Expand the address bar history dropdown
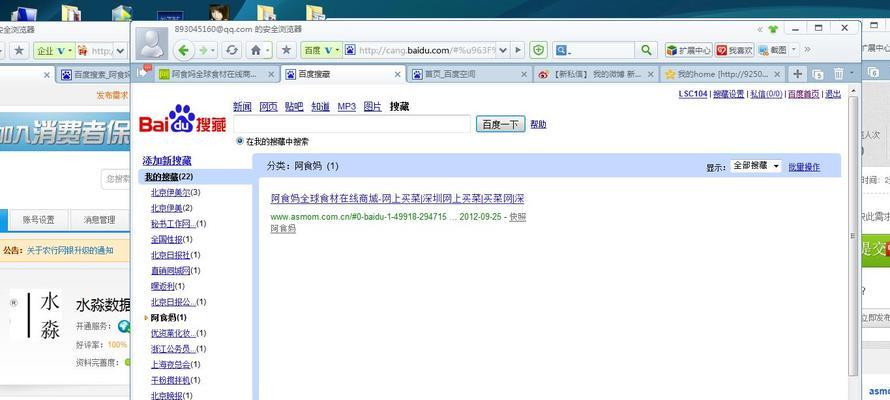Image resolution: width=890 pixels, height=400 pixels. pos(503,50)
